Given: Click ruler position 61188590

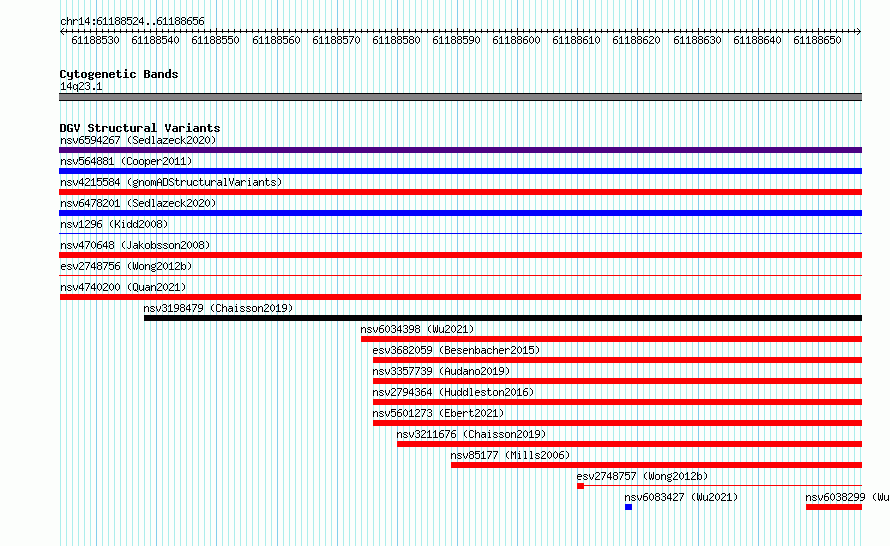Looking at the screenshot, I should point(456,40).
